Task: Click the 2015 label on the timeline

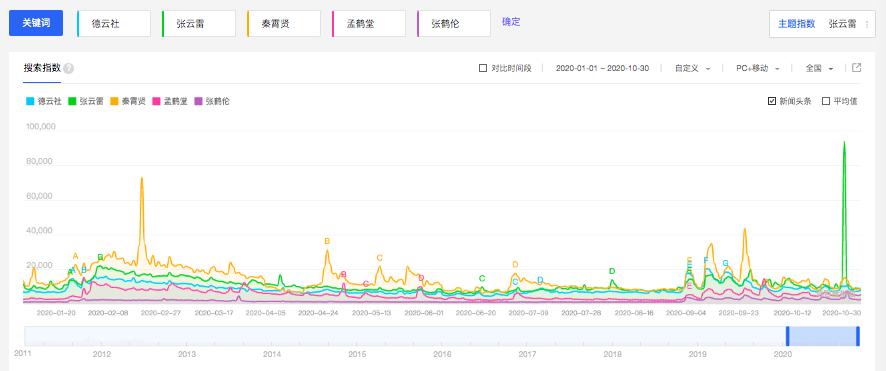Action: pos(357,355)
